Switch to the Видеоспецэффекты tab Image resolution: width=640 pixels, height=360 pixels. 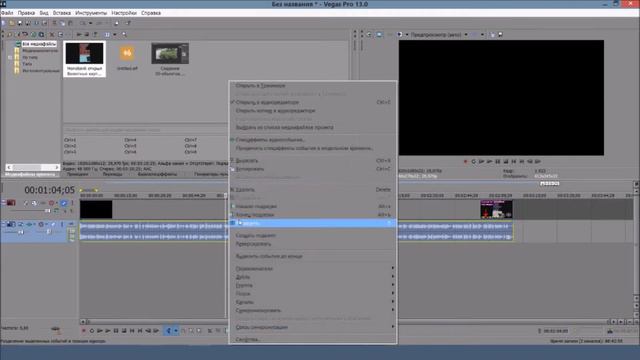157,174
